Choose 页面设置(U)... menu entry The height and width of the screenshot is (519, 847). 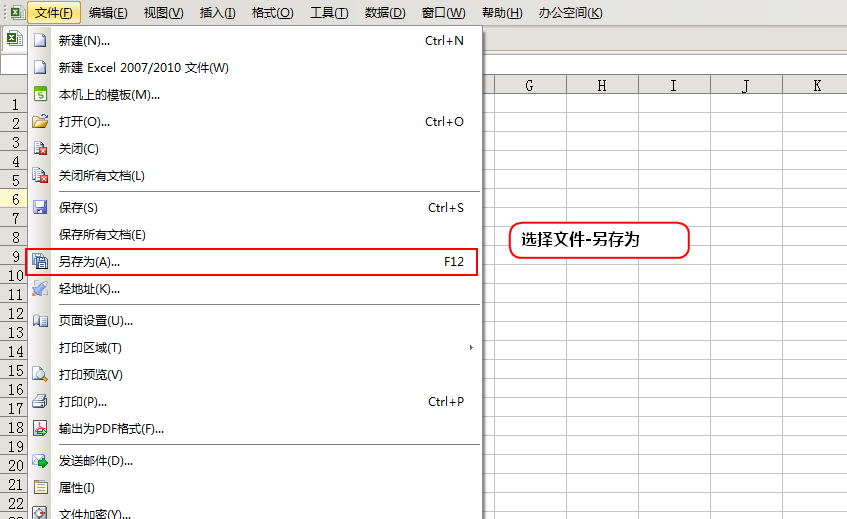[x=96, y=321]
